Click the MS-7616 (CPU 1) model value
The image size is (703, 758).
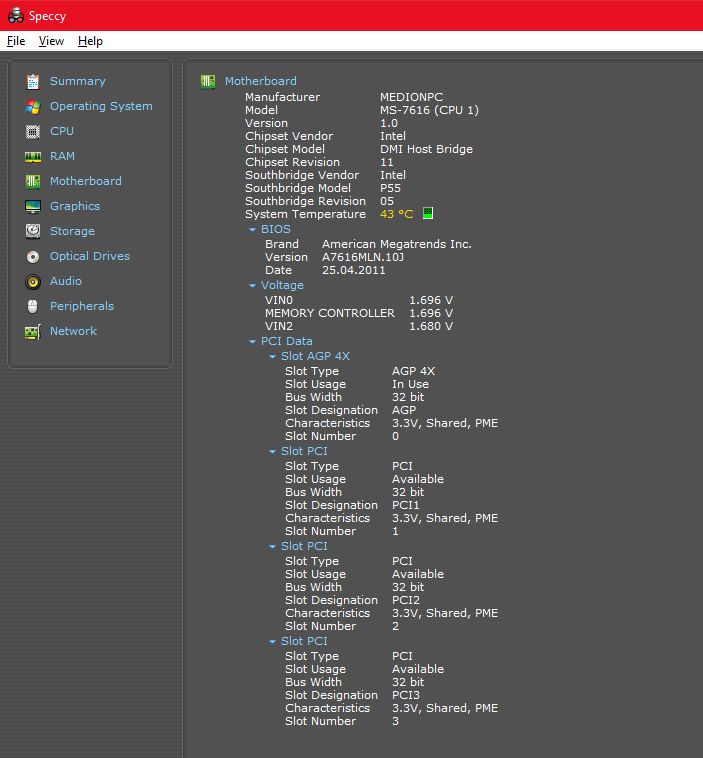(x=429, y=110)
